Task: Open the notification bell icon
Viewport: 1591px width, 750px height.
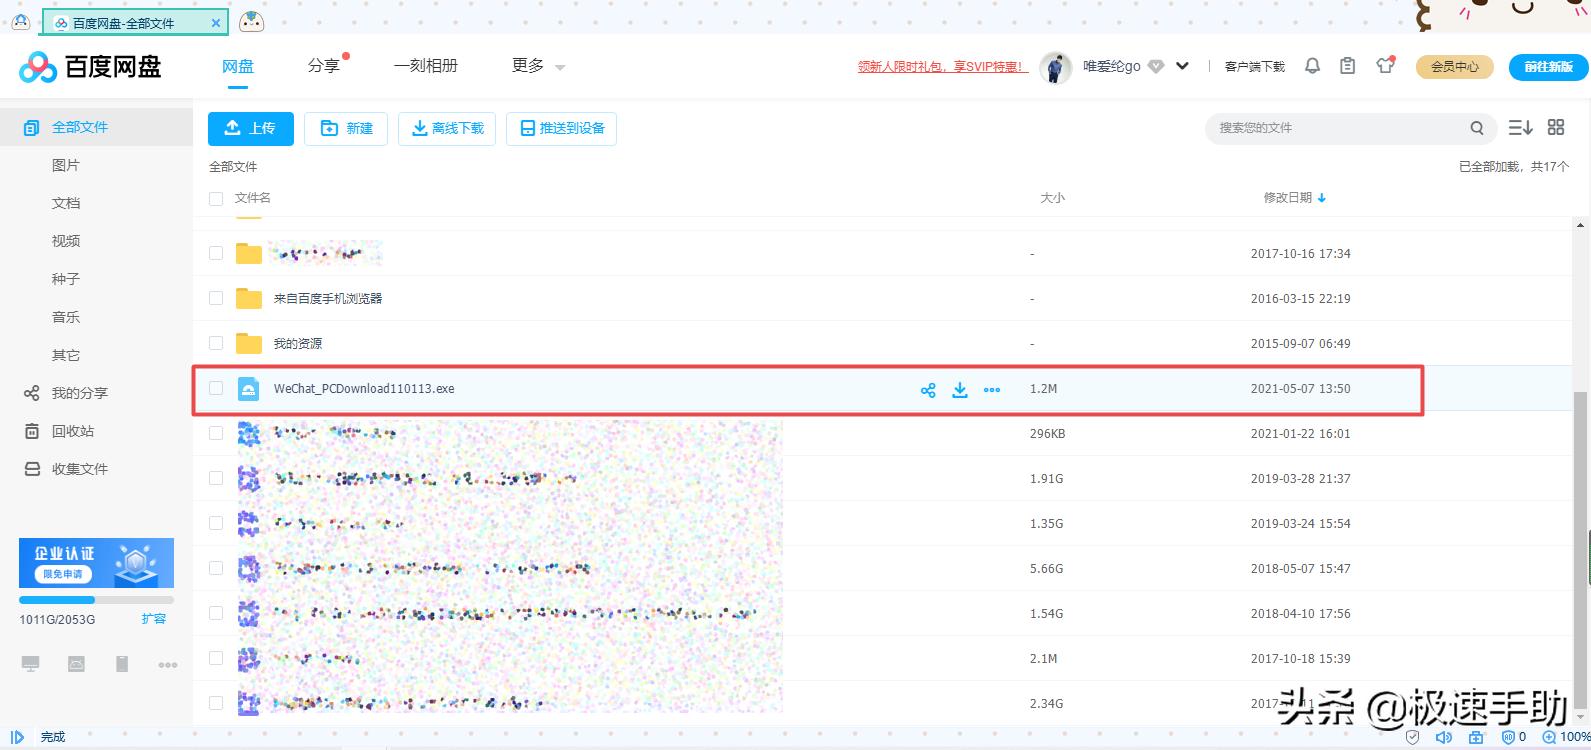Action: (x=1313, y=66)
